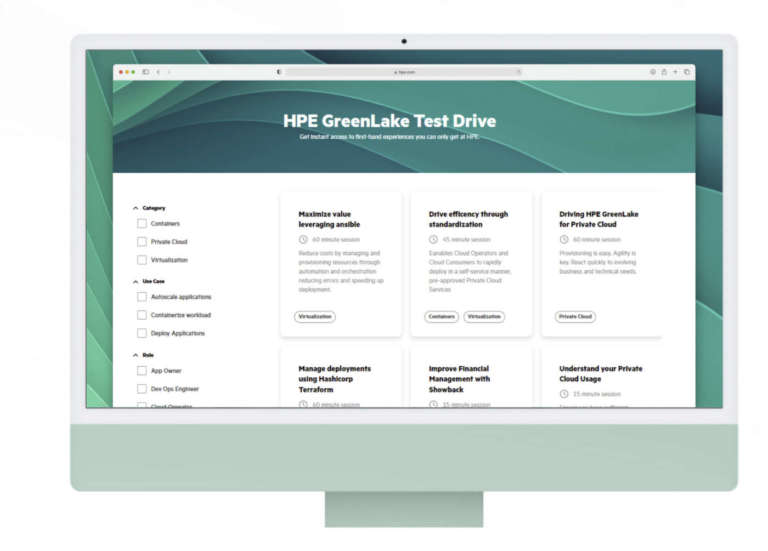Click the Use Case section heading
Image resolution: width=768 pixels, height=551 pixels.
[x=153, y=282]
